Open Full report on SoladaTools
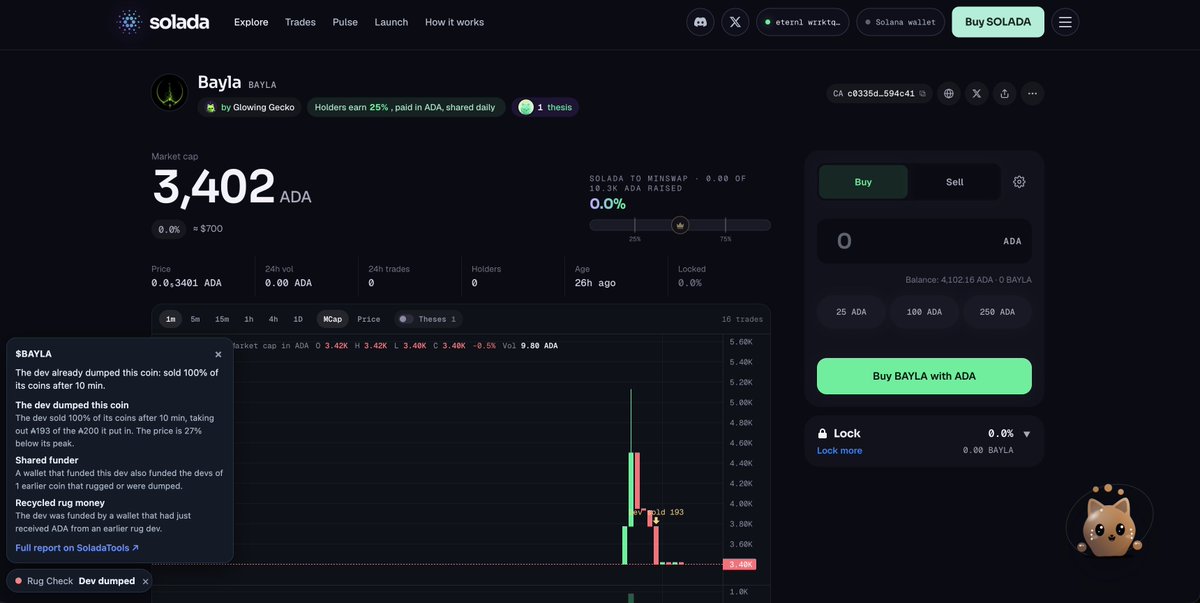Image resolution: width=1200 pixels, height=603 pixels. (77, 548)
